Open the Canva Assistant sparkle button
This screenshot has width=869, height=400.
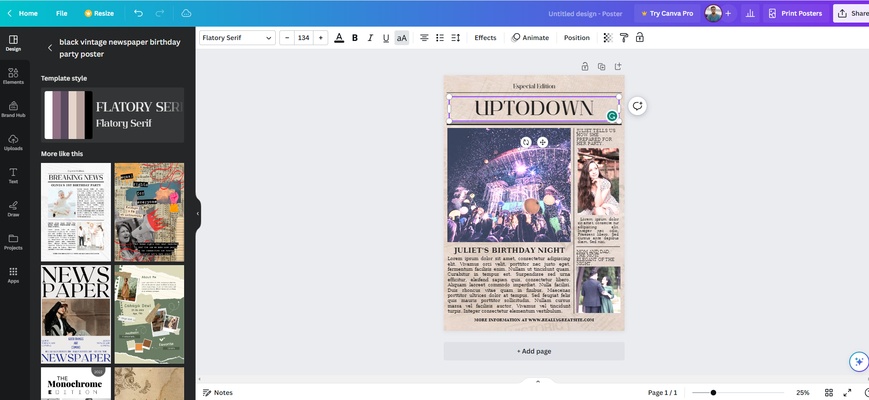click(x=859, y=362)
